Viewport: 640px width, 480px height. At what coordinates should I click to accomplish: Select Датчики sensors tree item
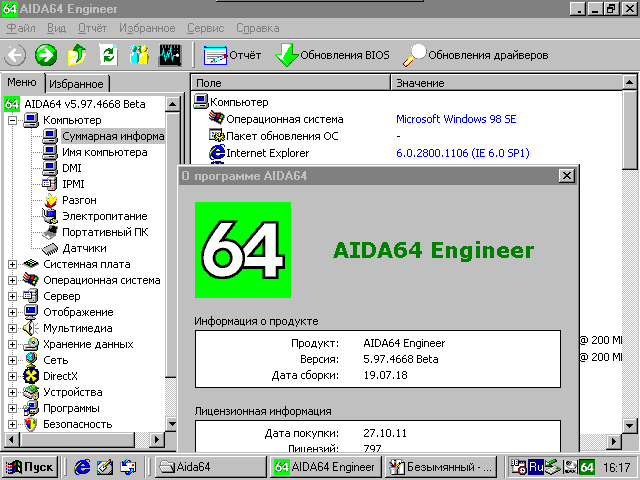click(83, 248)
